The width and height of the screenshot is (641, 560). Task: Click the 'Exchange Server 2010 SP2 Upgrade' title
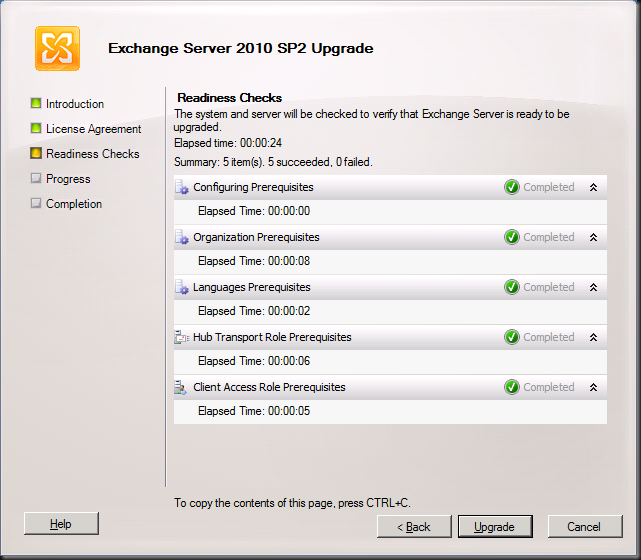tap(241, 49)
